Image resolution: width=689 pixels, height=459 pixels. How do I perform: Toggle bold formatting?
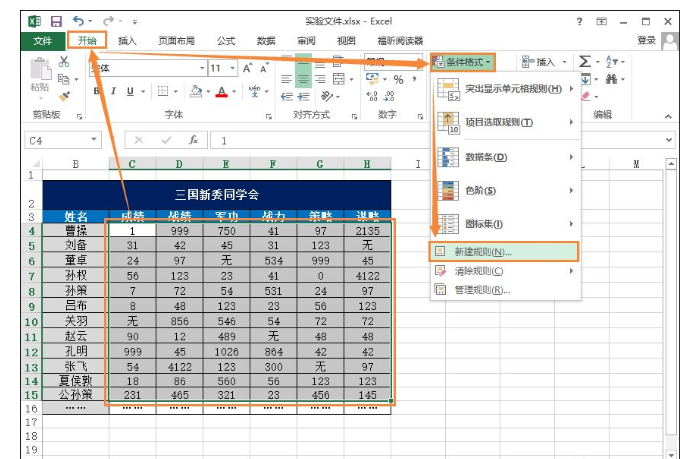(98, 91)
